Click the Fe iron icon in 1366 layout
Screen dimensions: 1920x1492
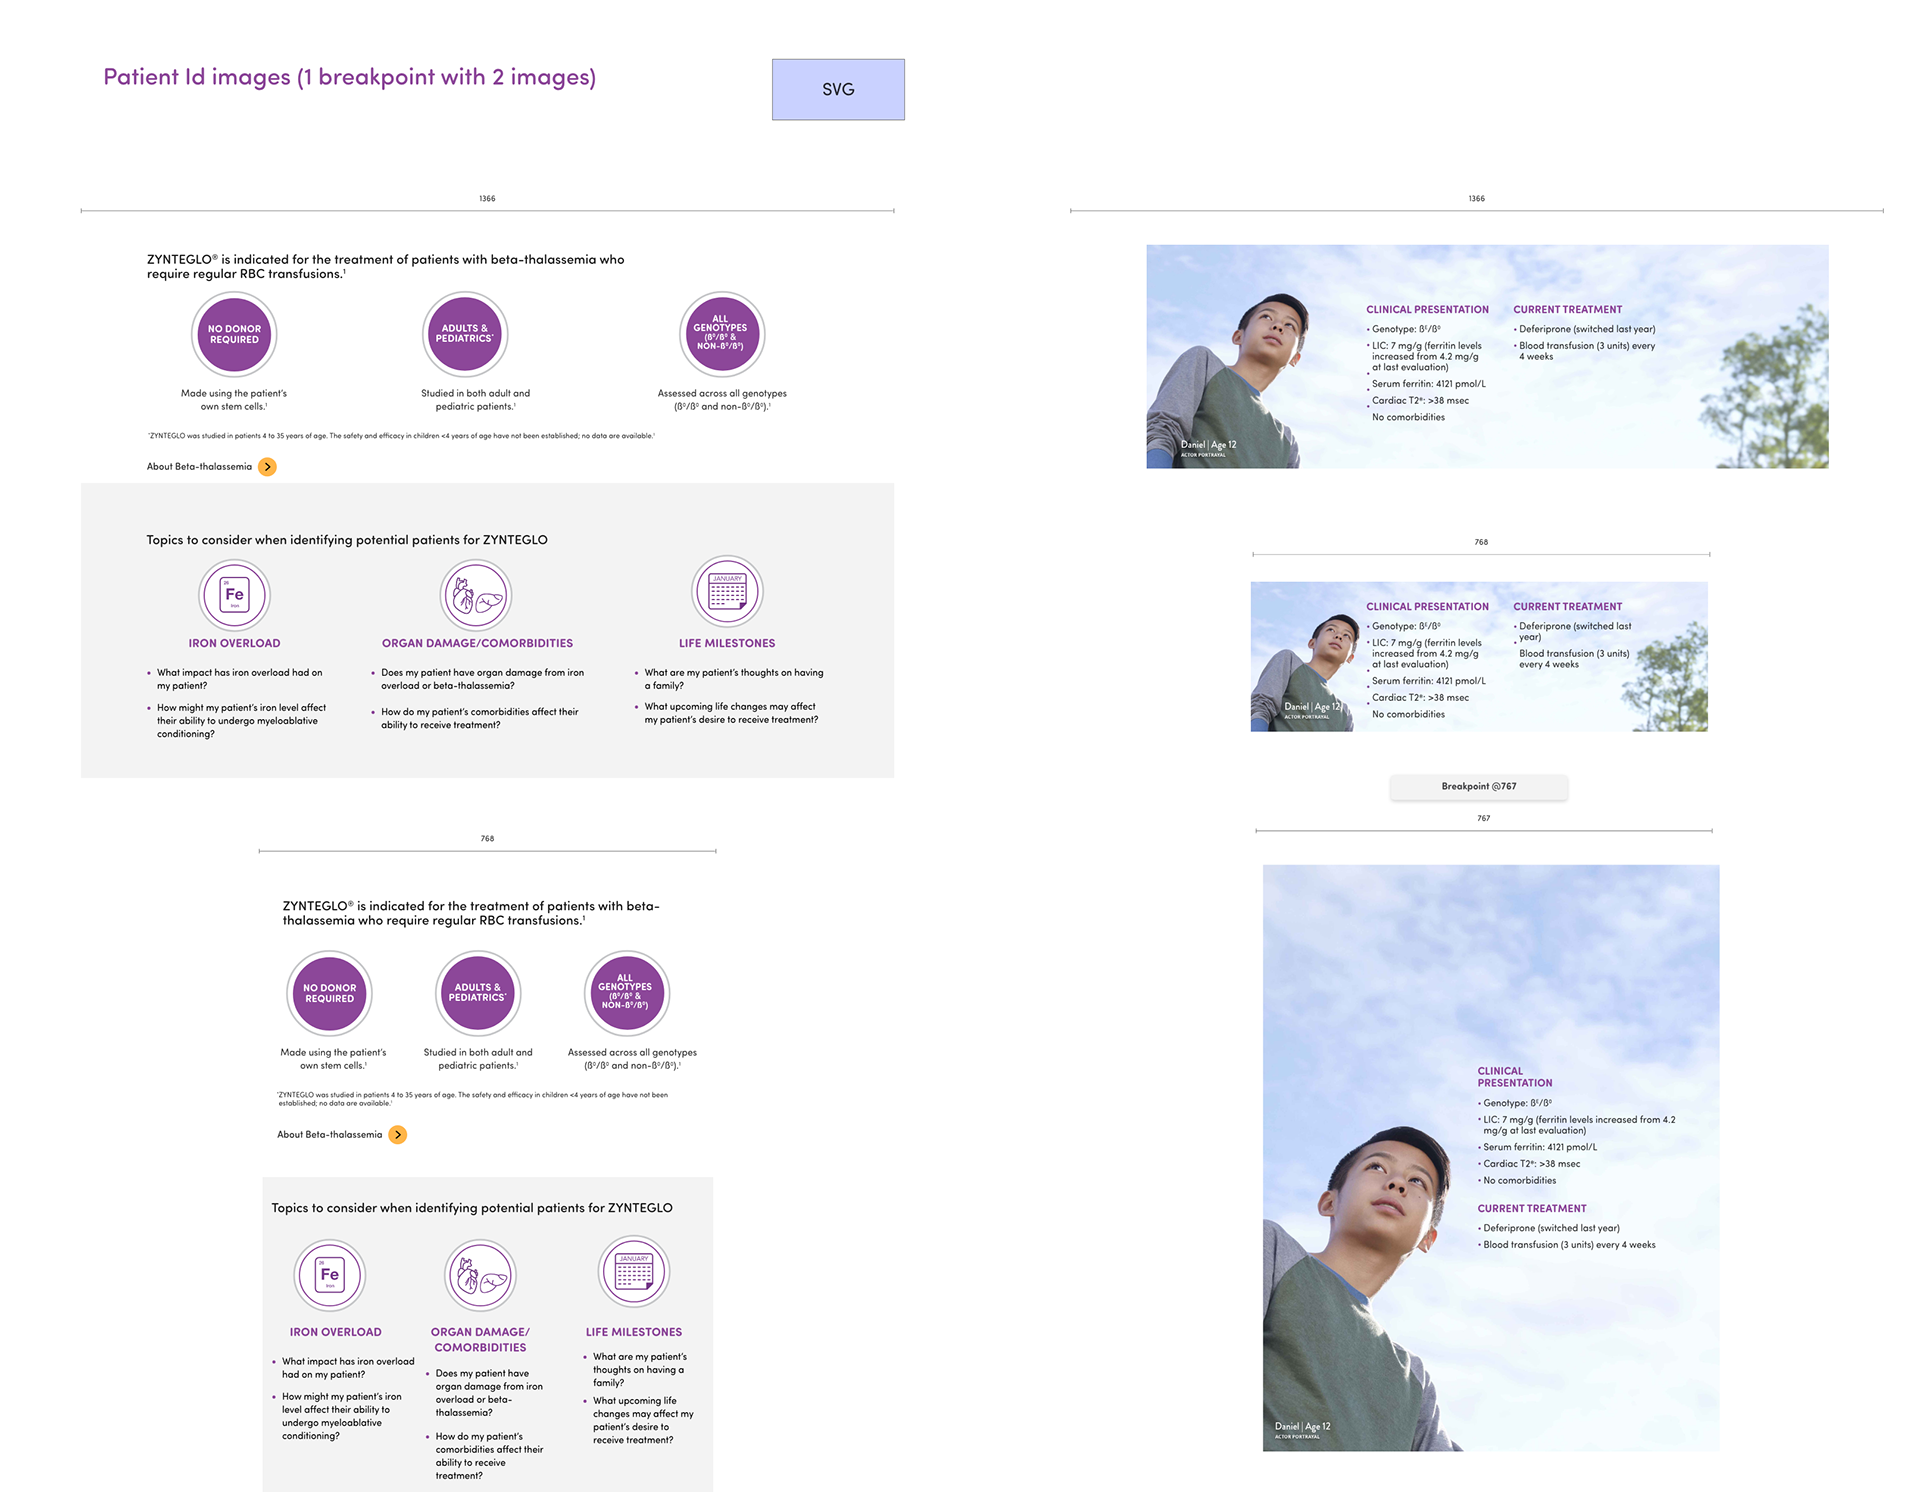(x=234, y=594)
